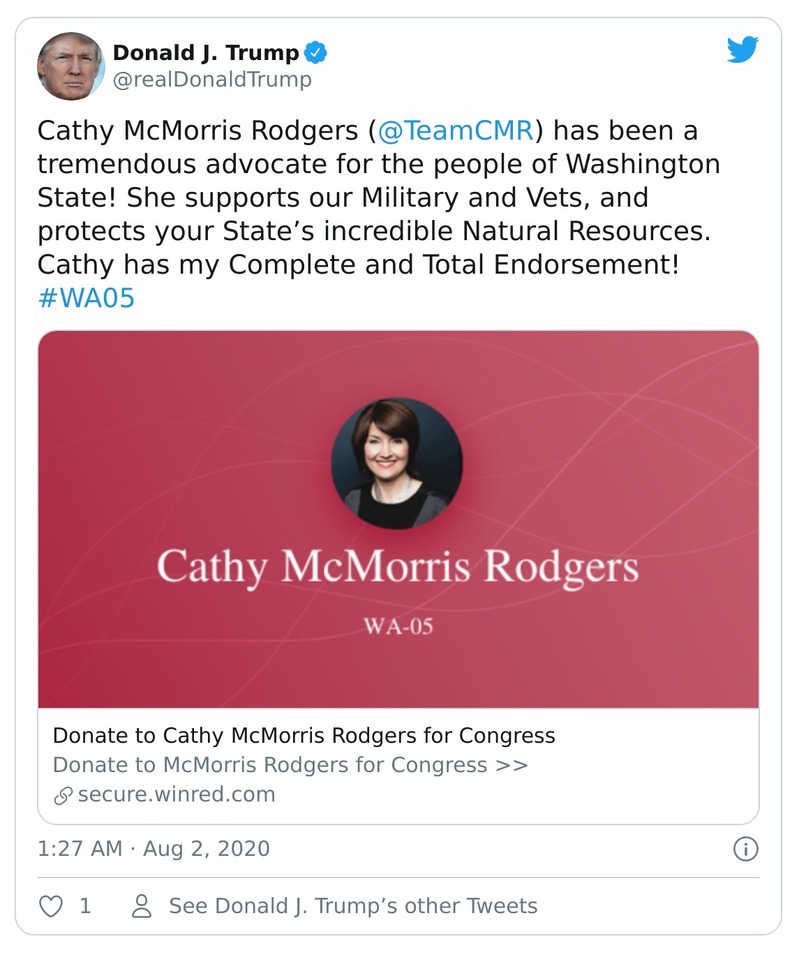This screenshot has height=955, width=799.
Task: See Donald J. Trump's other Tweets
Action: pos(353,906)
